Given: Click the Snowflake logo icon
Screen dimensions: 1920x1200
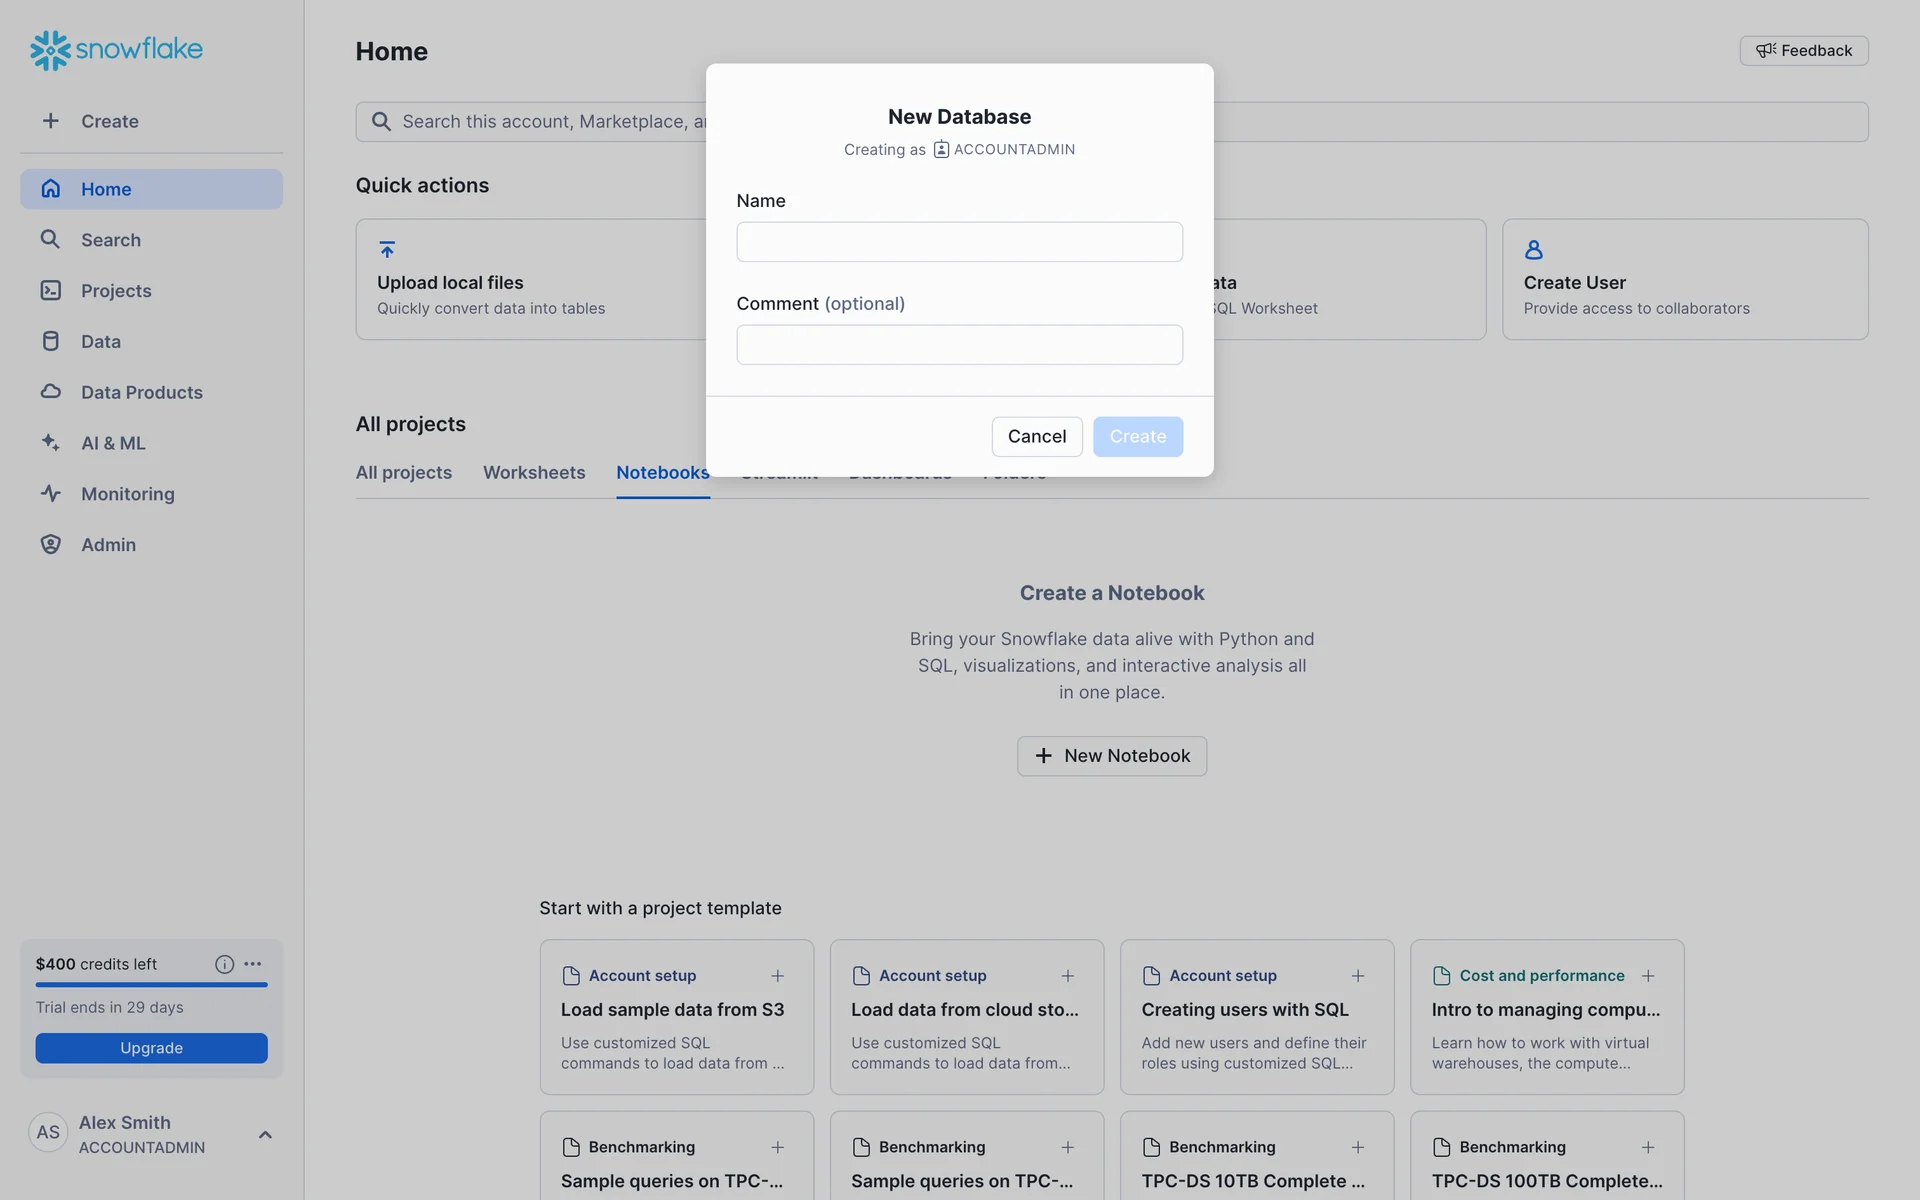Looking at the screenshot, I should 50,50.
